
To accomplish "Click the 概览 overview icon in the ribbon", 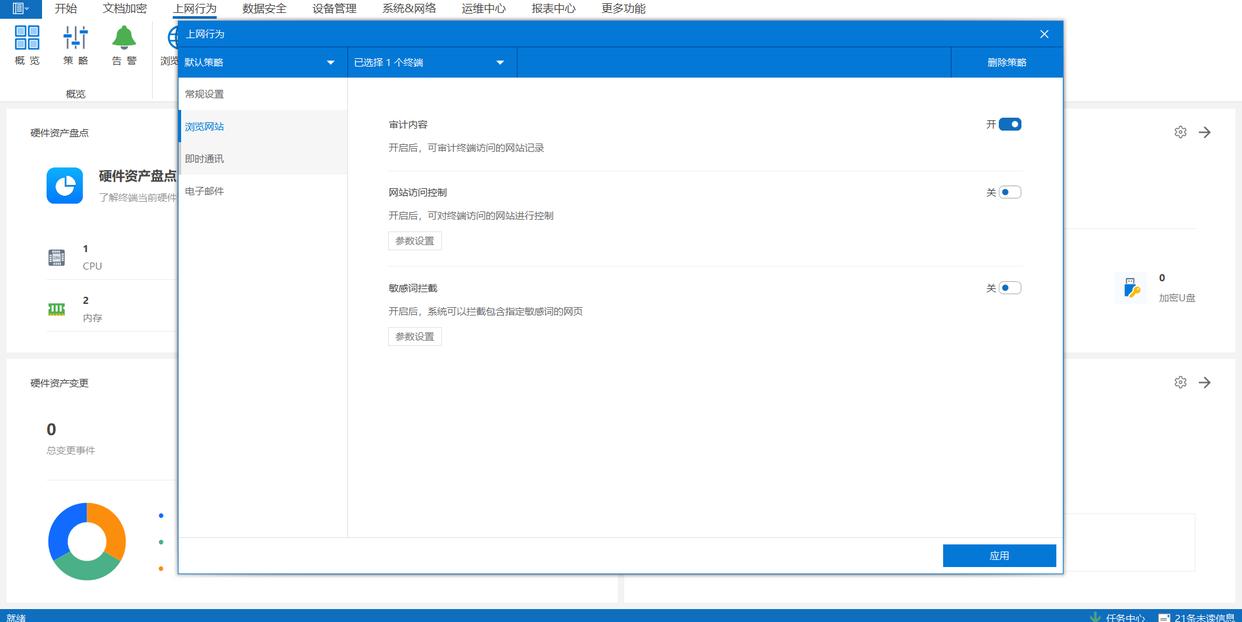I will click(x=27, y=39).
